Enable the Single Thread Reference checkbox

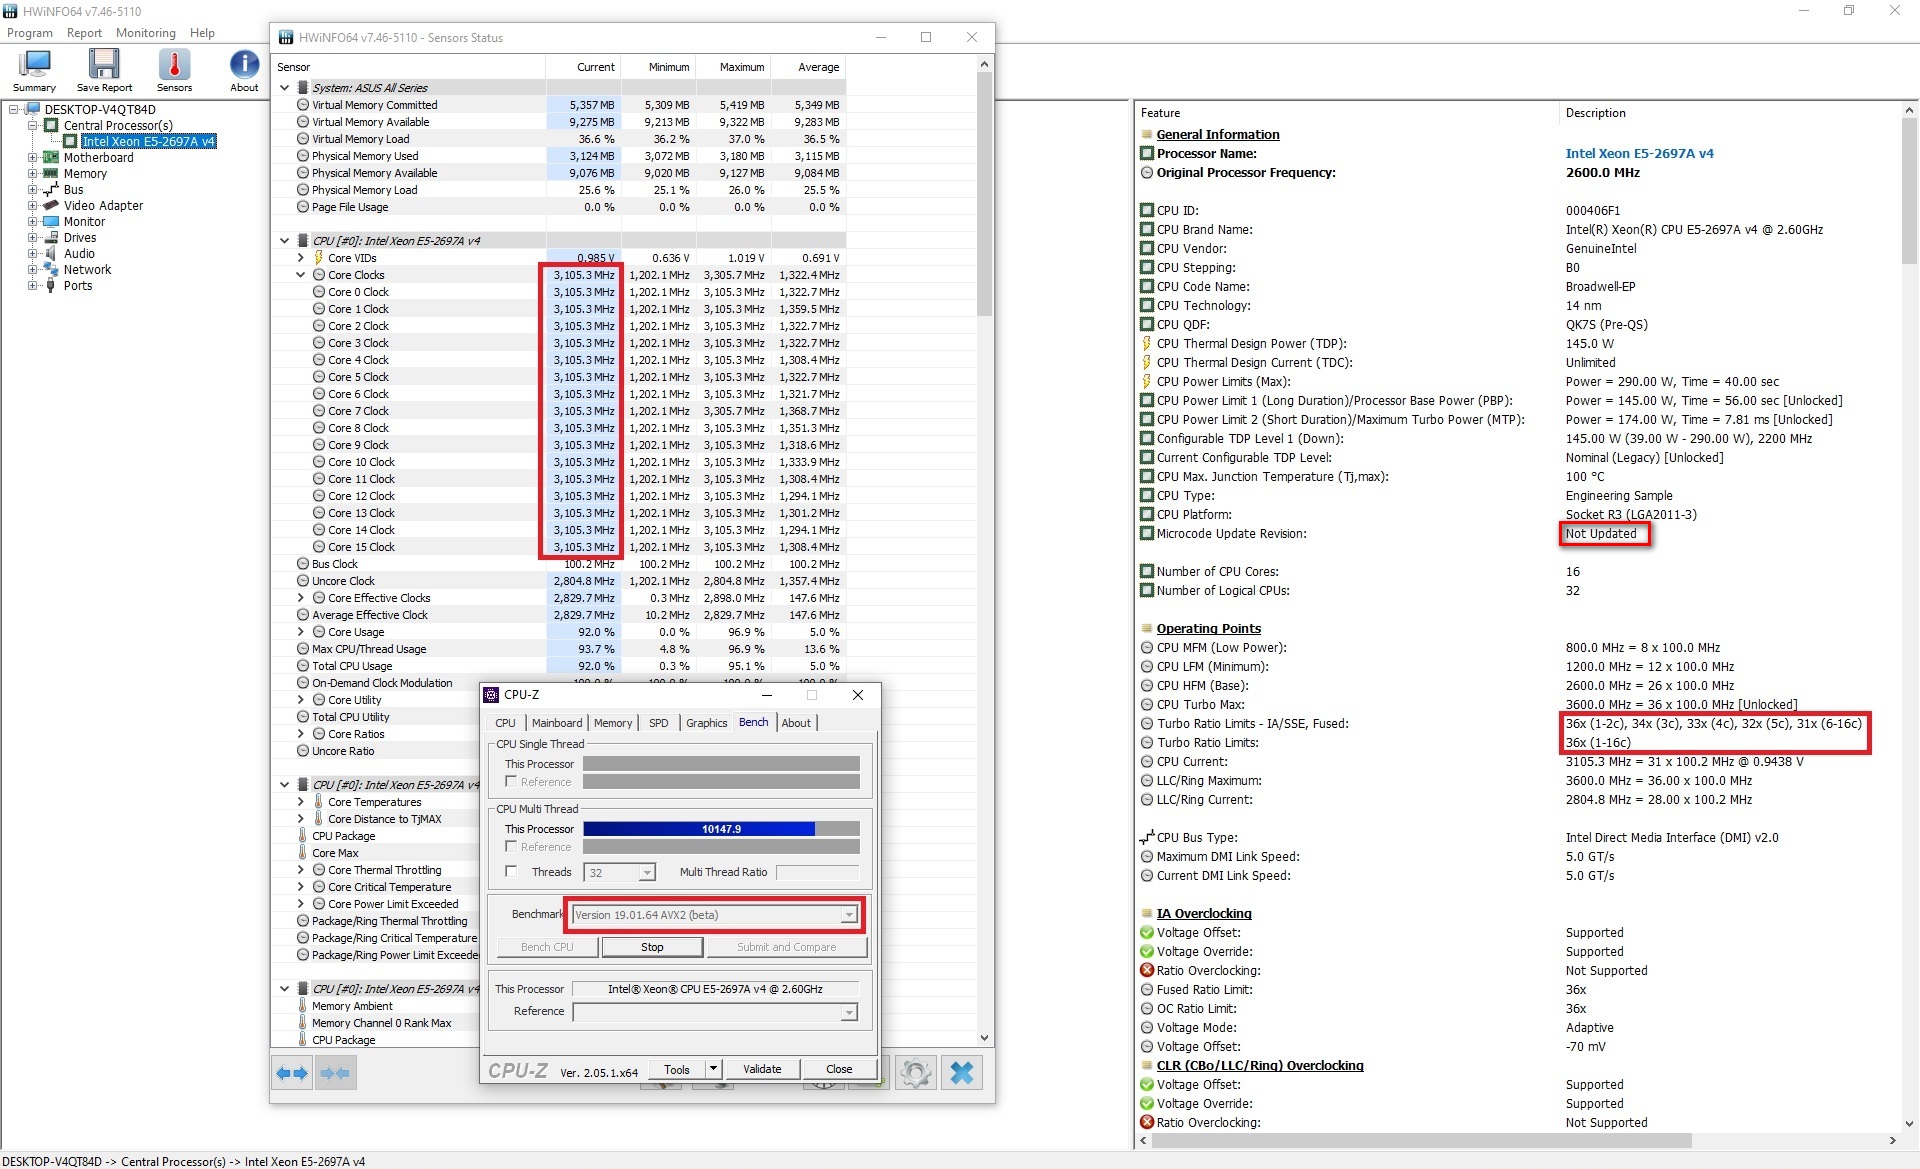point(512,782)
